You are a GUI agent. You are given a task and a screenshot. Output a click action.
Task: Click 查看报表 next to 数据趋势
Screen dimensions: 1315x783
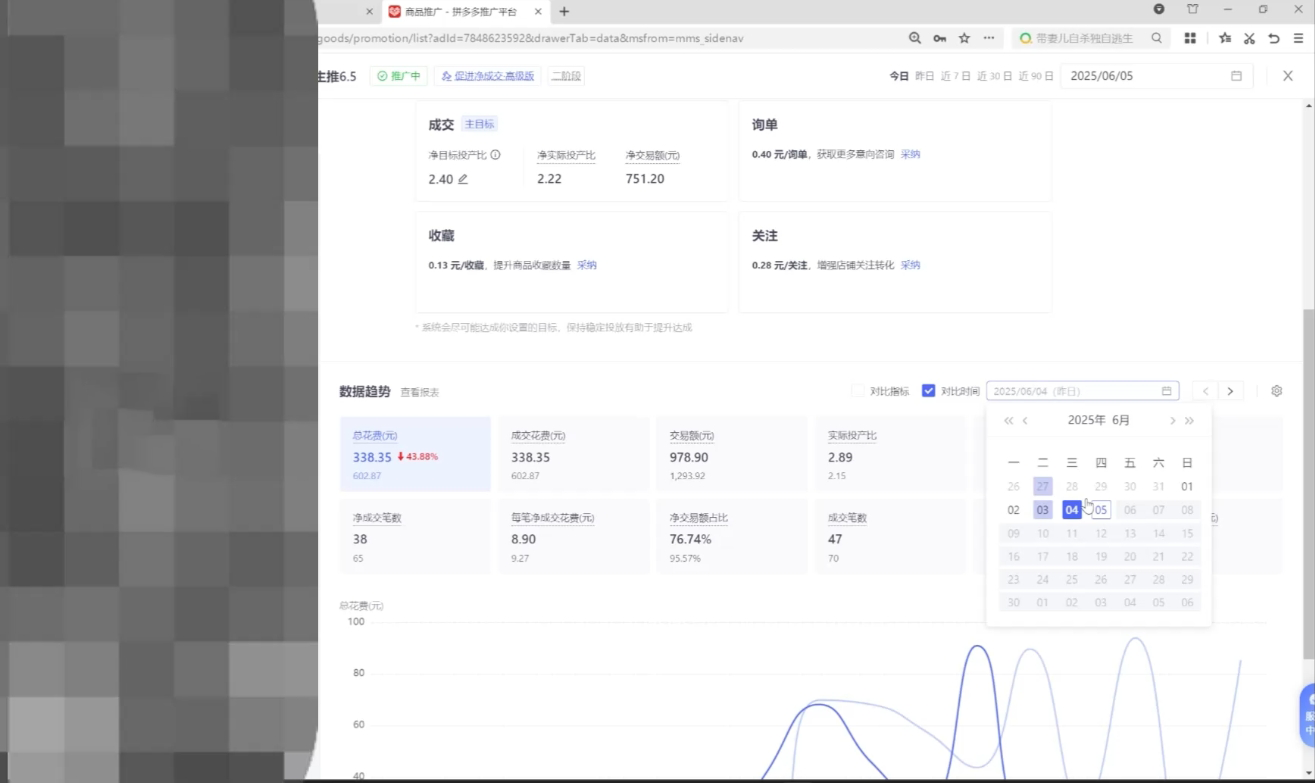(x=418, y=391)
